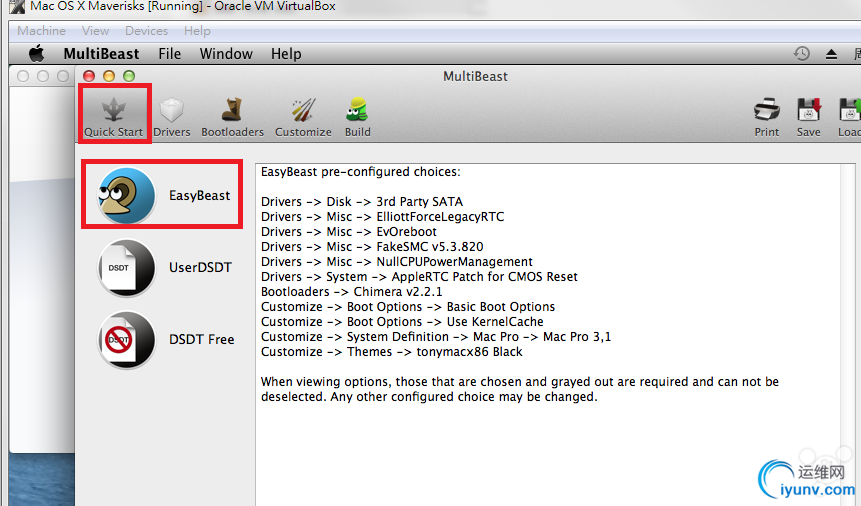Viewport: 861px width, 506px height.
Task: Click the FakeSMC v5.3.820 line
Action: tap(372, 247)
